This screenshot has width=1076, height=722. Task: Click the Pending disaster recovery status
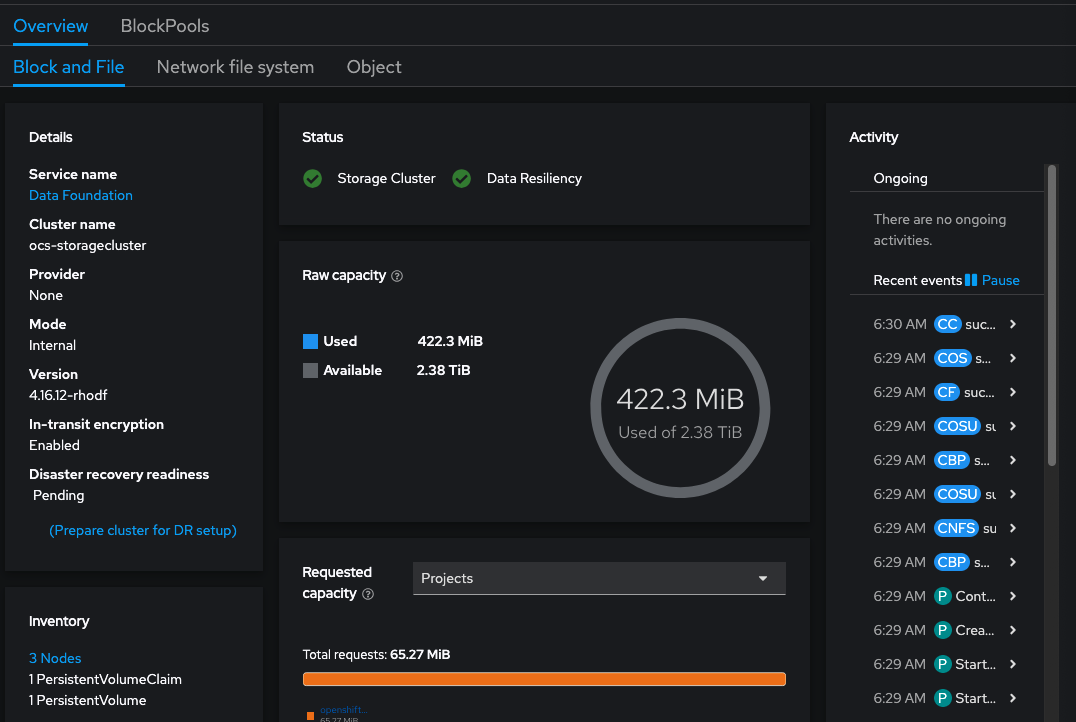(58, 496)
